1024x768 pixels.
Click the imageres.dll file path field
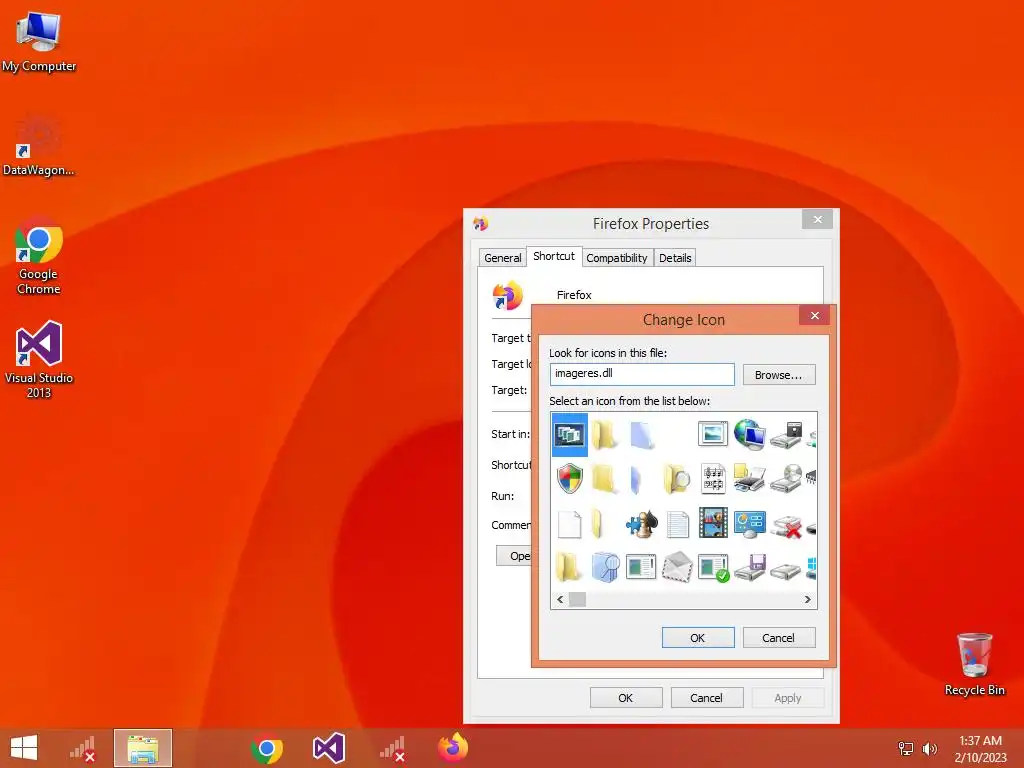(x=642, y=374)
